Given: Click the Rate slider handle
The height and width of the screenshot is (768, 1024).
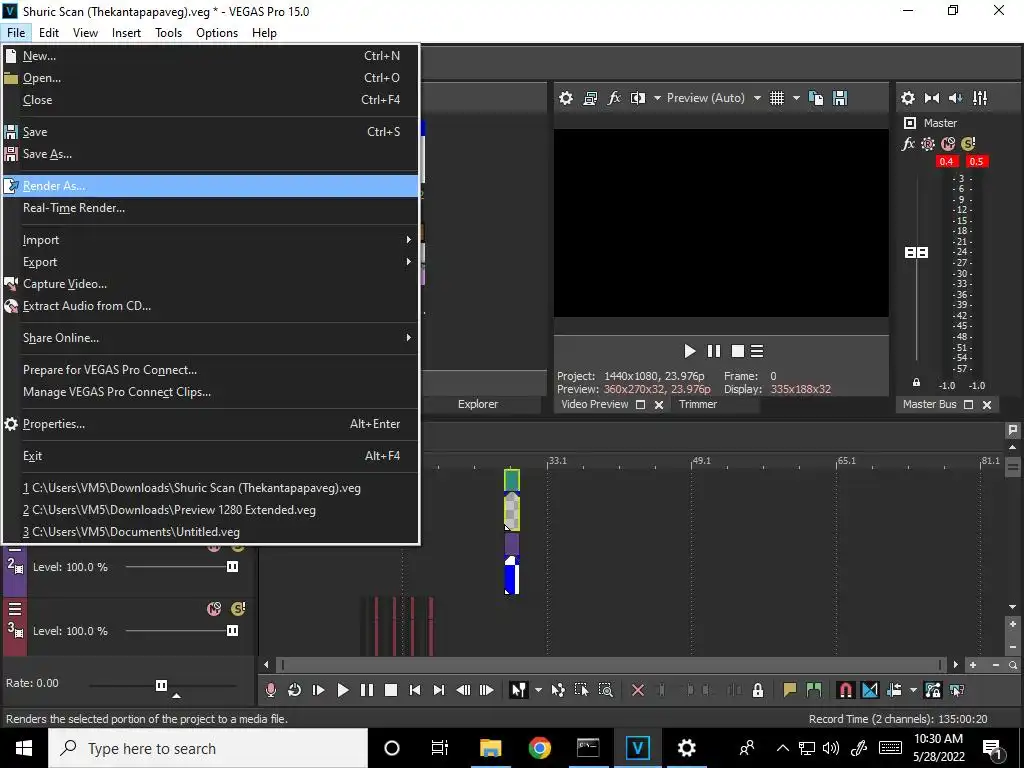Looking at the screenshot, I should click(161, 685).
